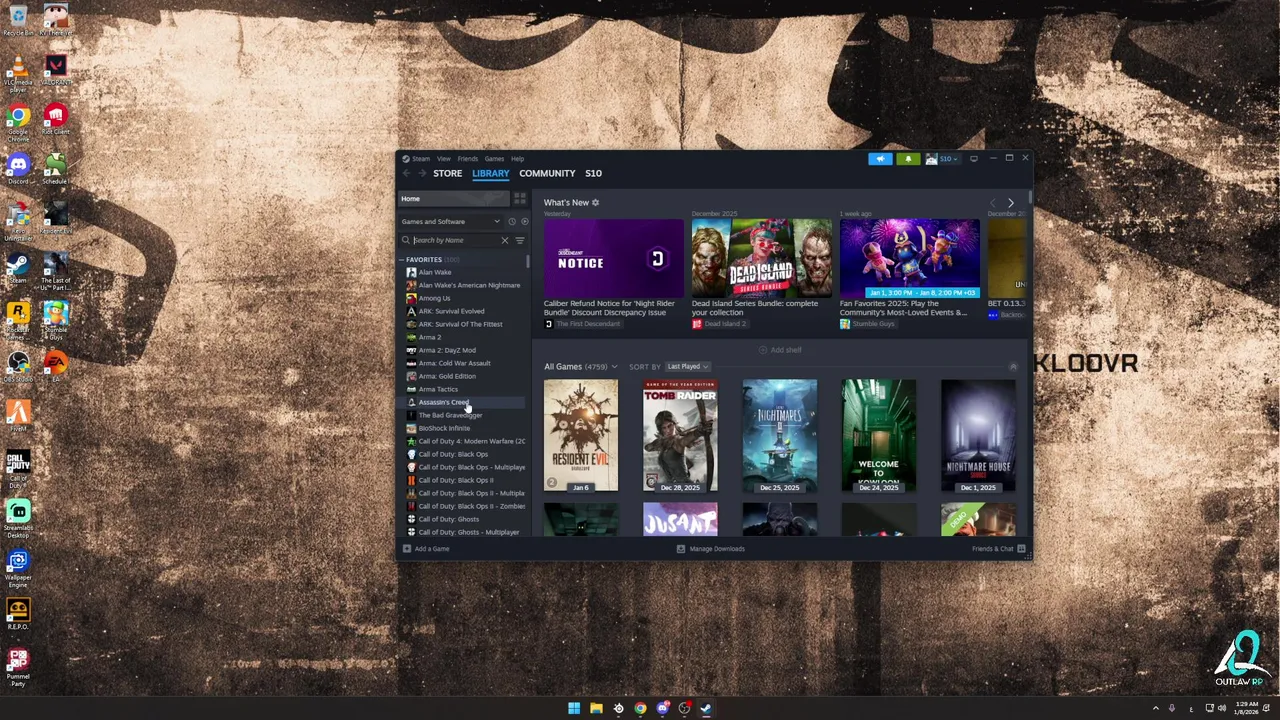Click the Chrome icon in the taskbar
This screenshot has width=1280, height=720.
click(640, 708)
